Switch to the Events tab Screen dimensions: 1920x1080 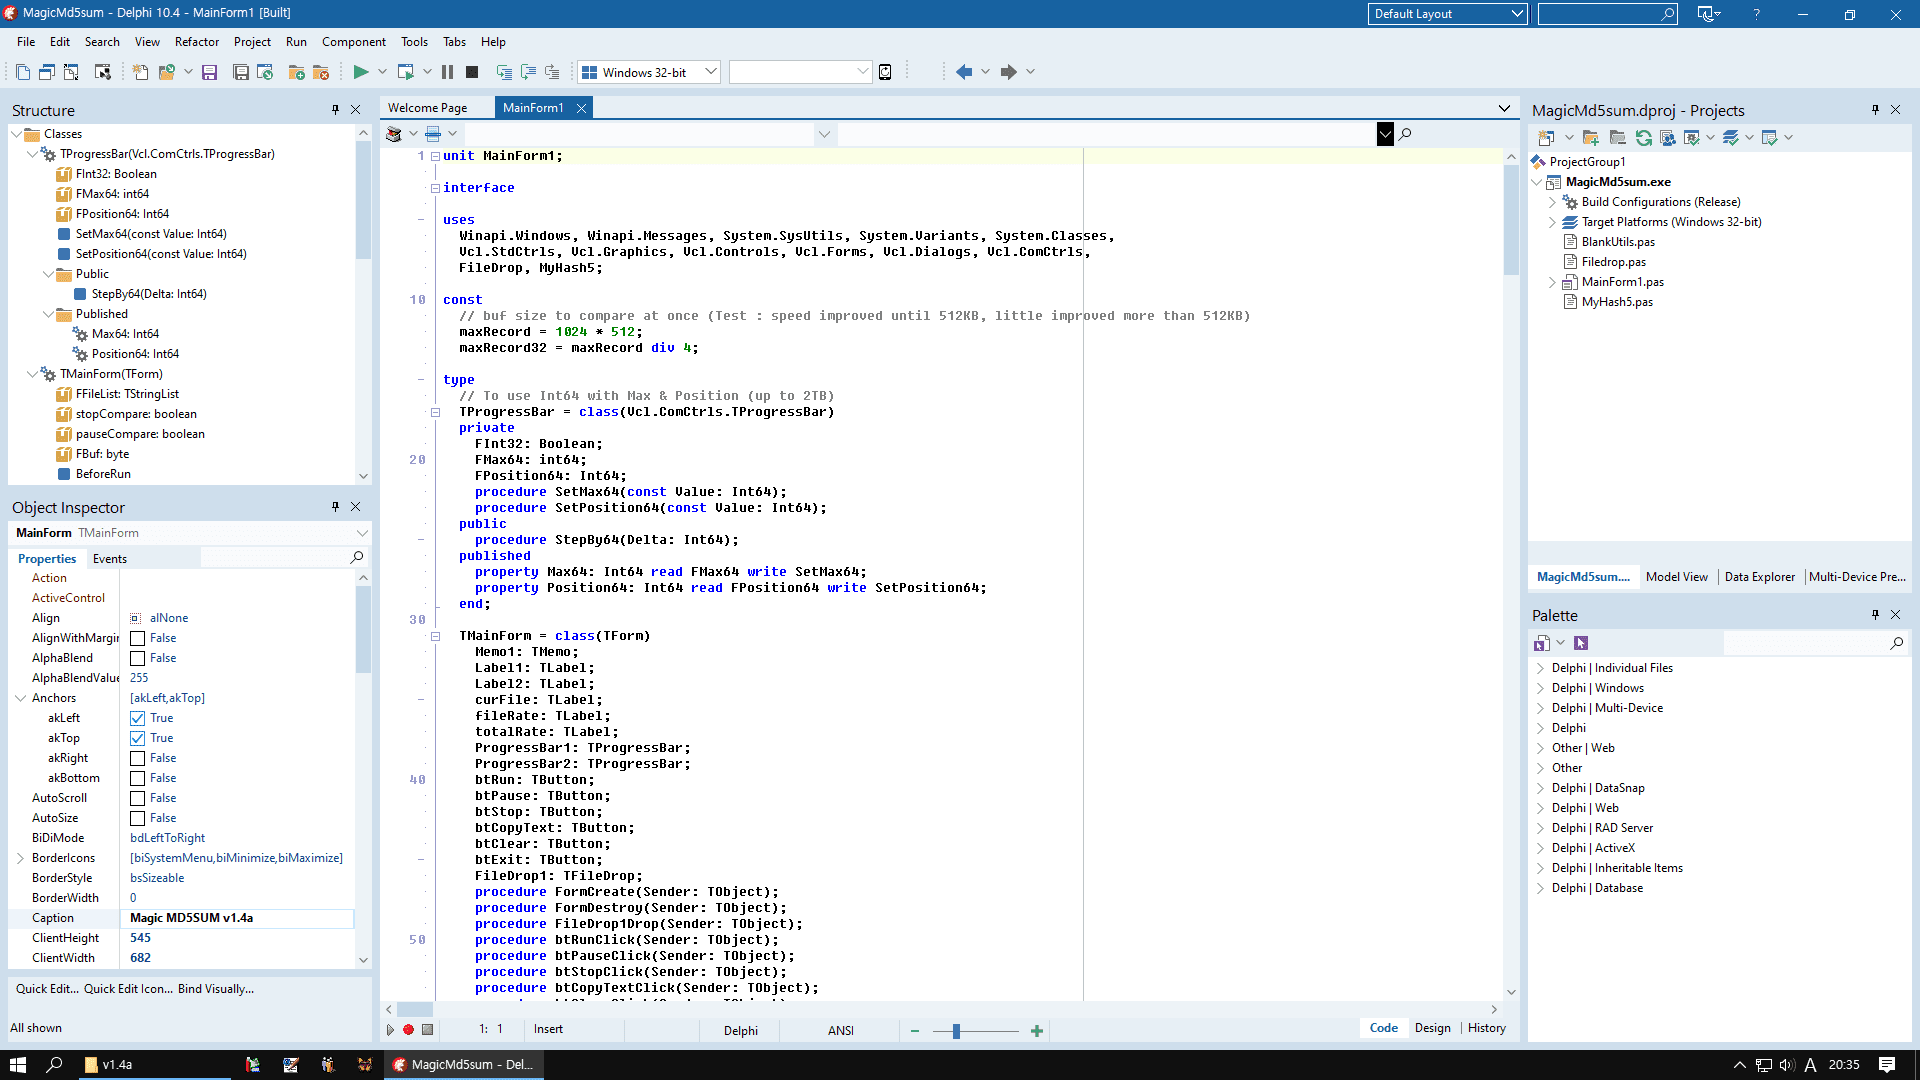(110, 559)
